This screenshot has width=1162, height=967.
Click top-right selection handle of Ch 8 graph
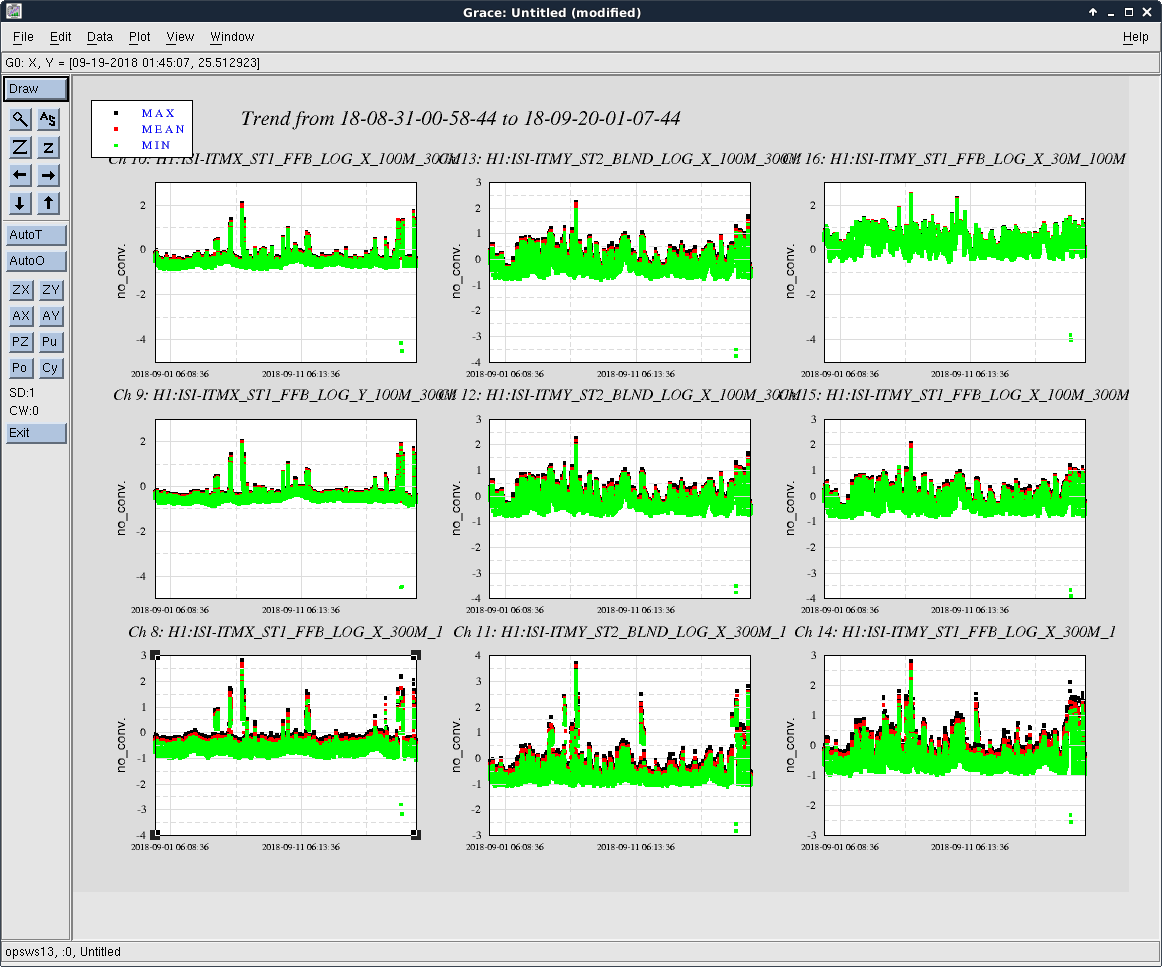(416, 655)
